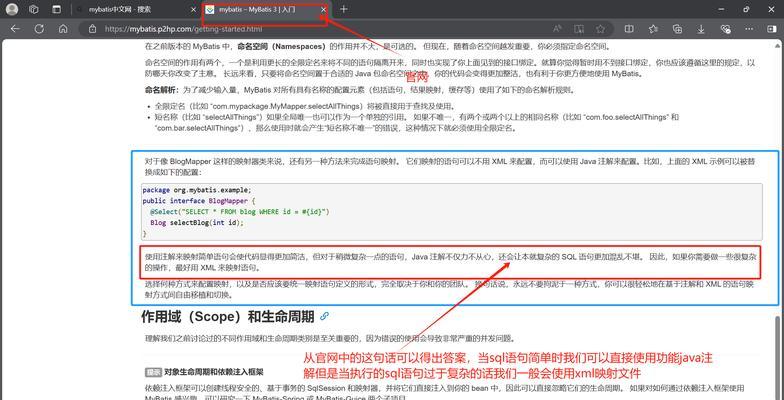Toggle split screen view
The height and width of the screenshot is (400, 784).
(630, 29)
